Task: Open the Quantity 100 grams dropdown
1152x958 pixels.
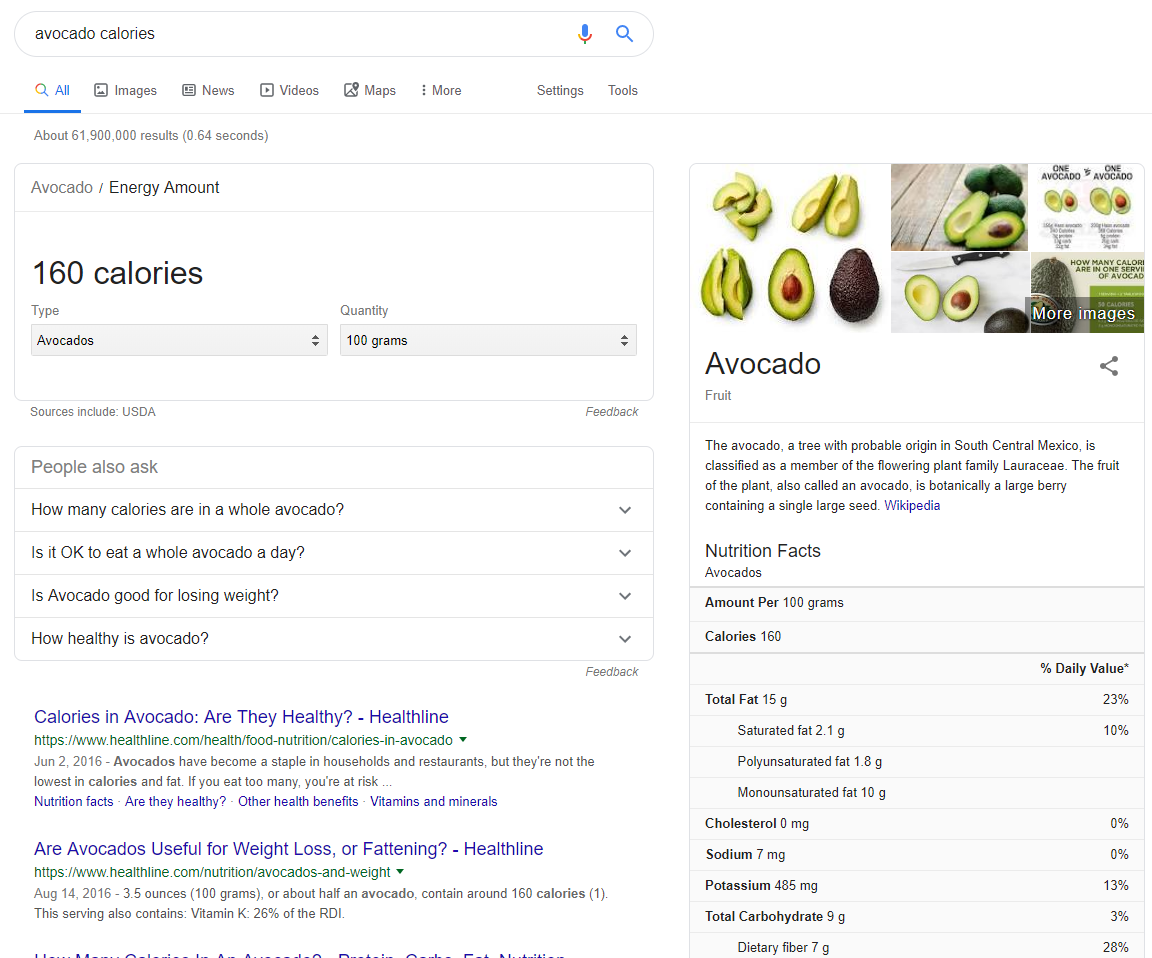Action: tap(488, 340)
